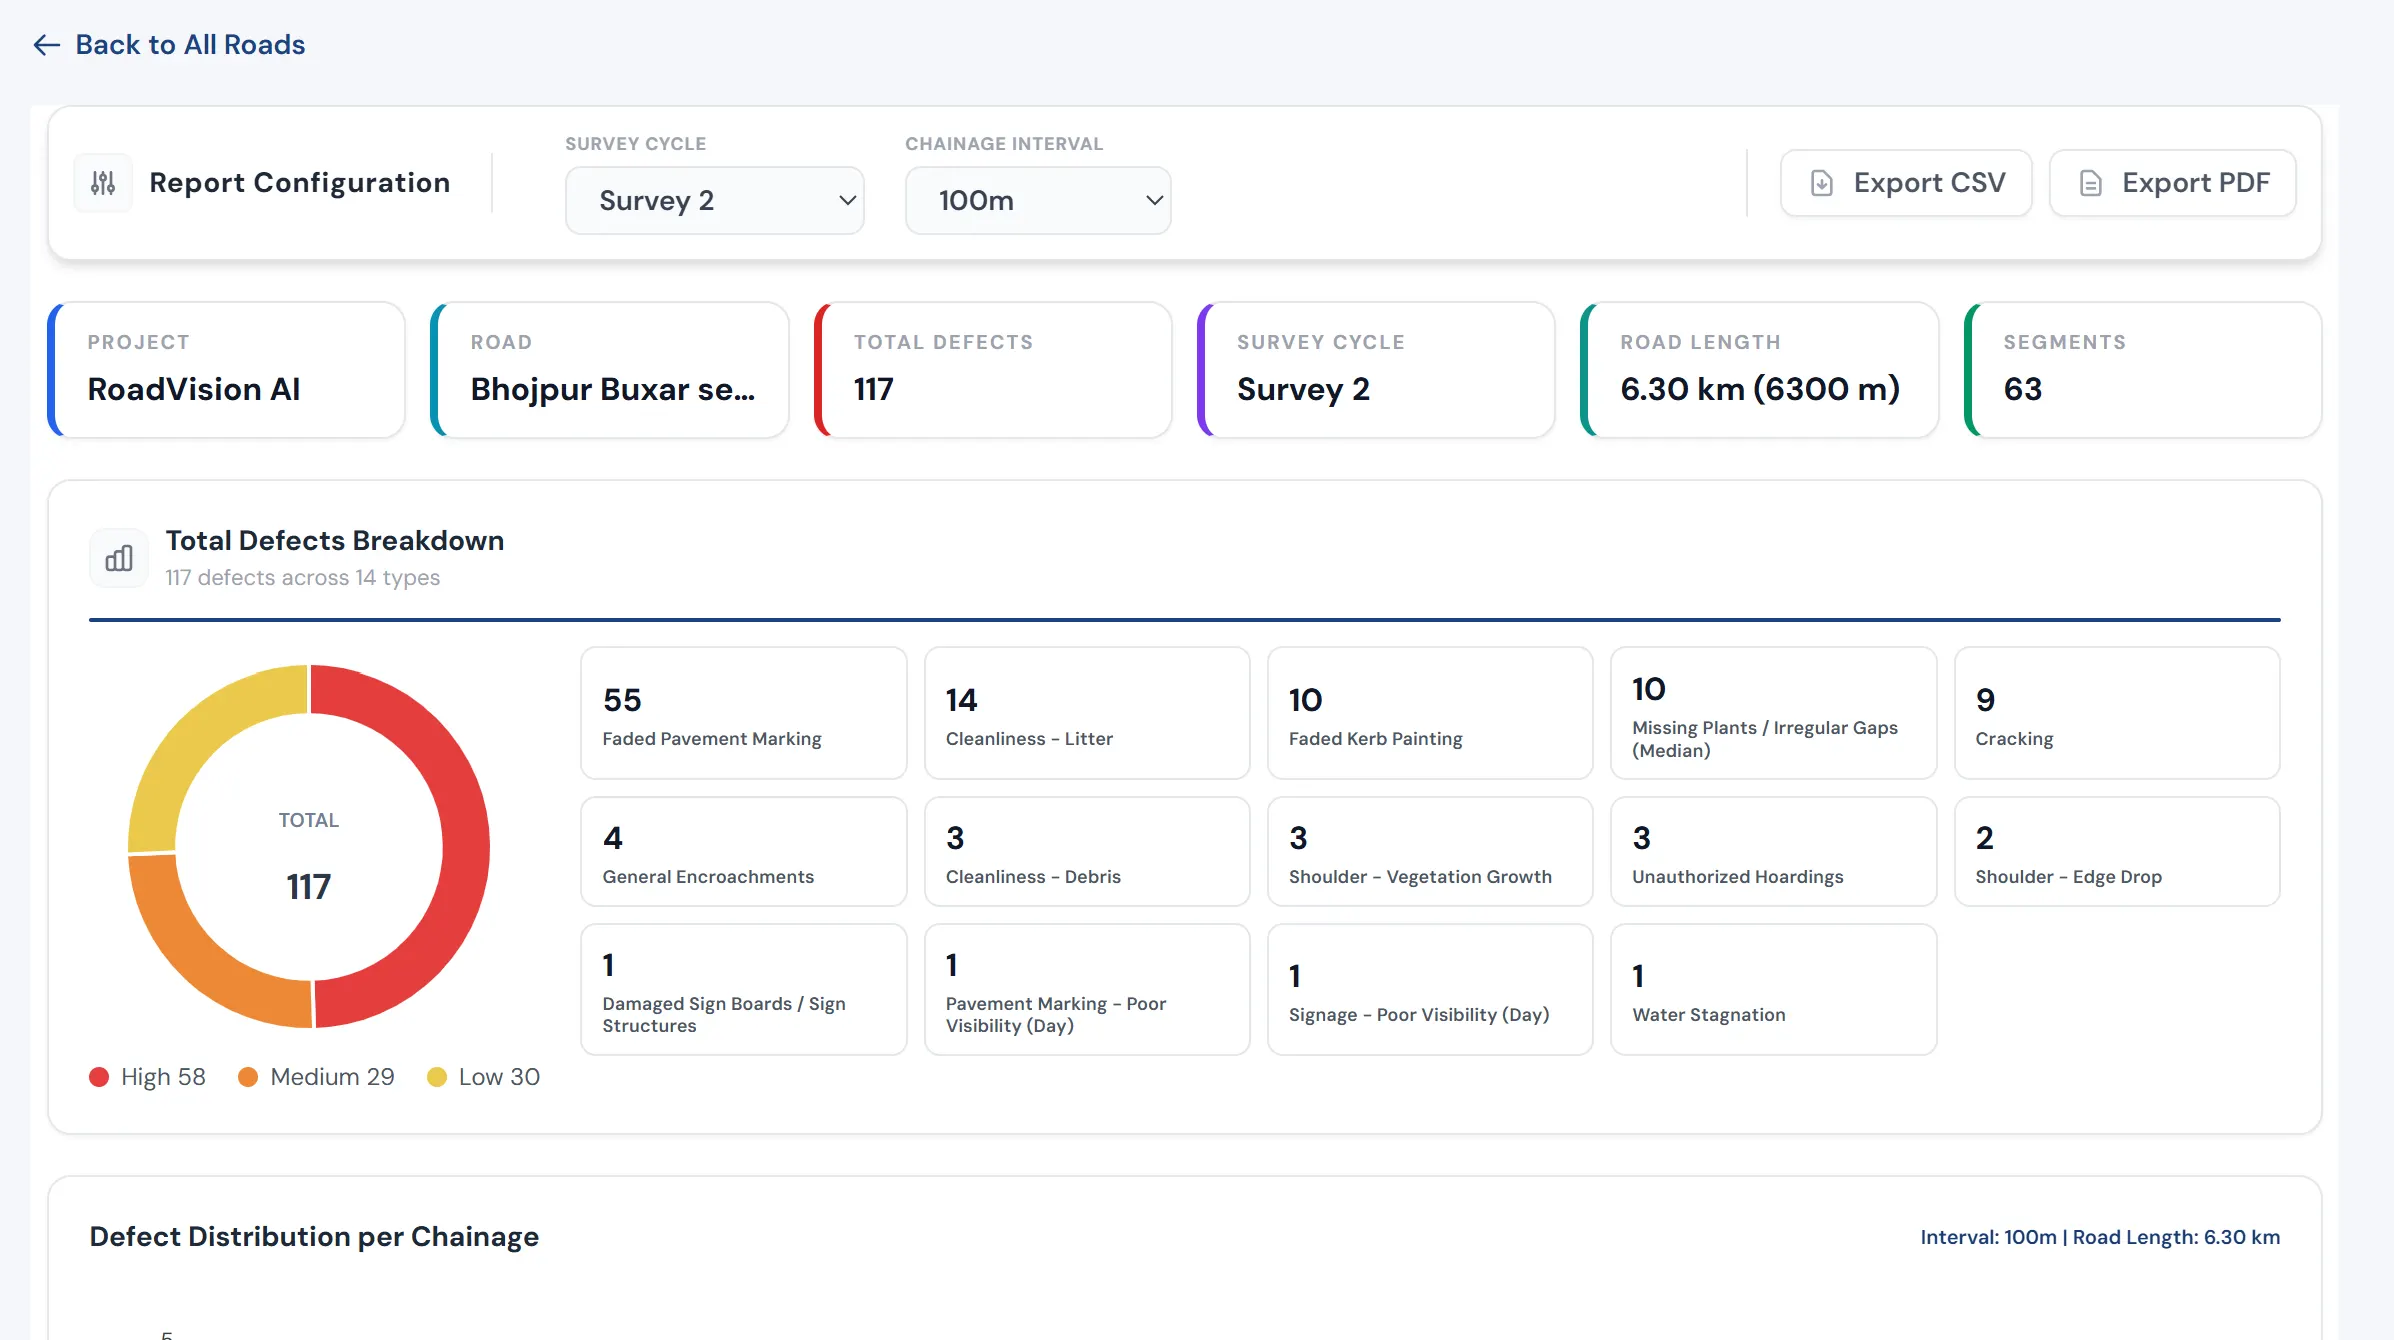Select the Cleanliness - Debris tile
The height and width of the screenshot is (1340, 2394).
1087,852
